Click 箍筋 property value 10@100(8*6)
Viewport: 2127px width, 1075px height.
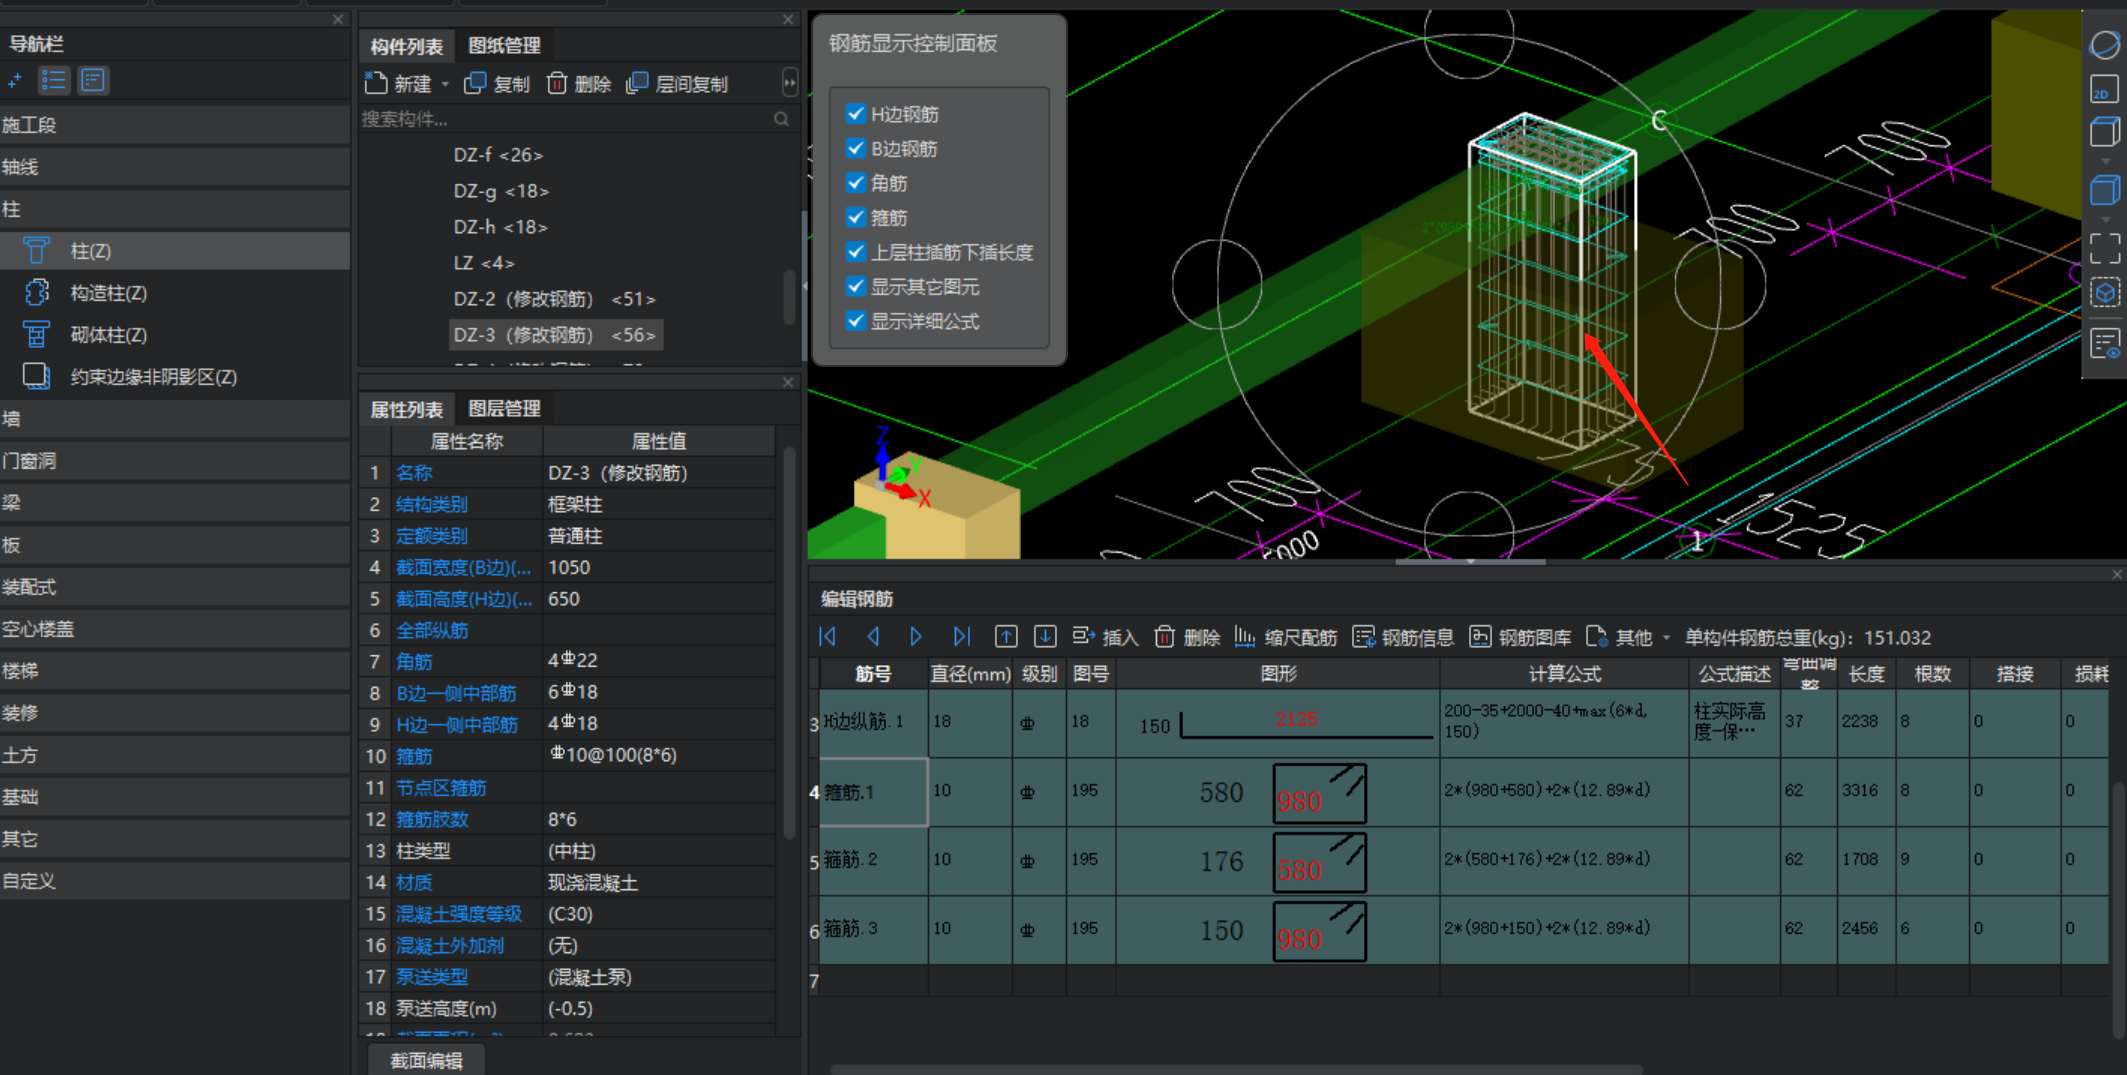(658, 756)
